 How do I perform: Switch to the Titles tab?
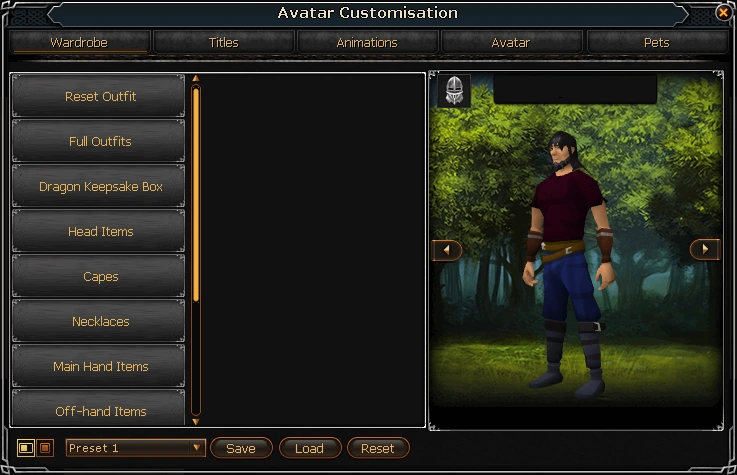(x=224, y=43)
